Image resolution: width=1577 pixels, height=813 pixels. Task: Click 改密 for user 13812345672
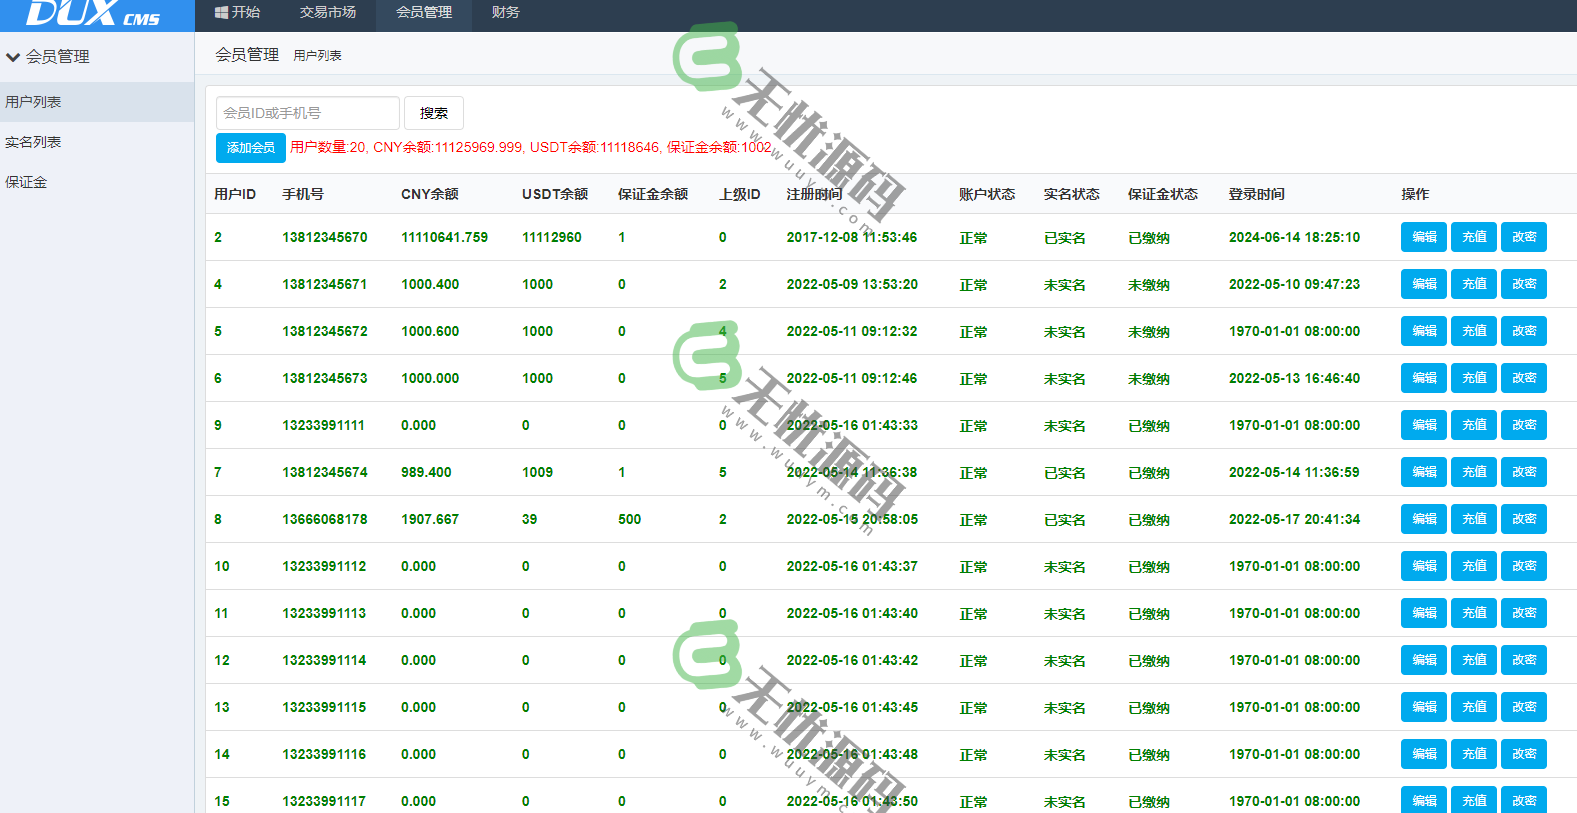click(1524, 331)
